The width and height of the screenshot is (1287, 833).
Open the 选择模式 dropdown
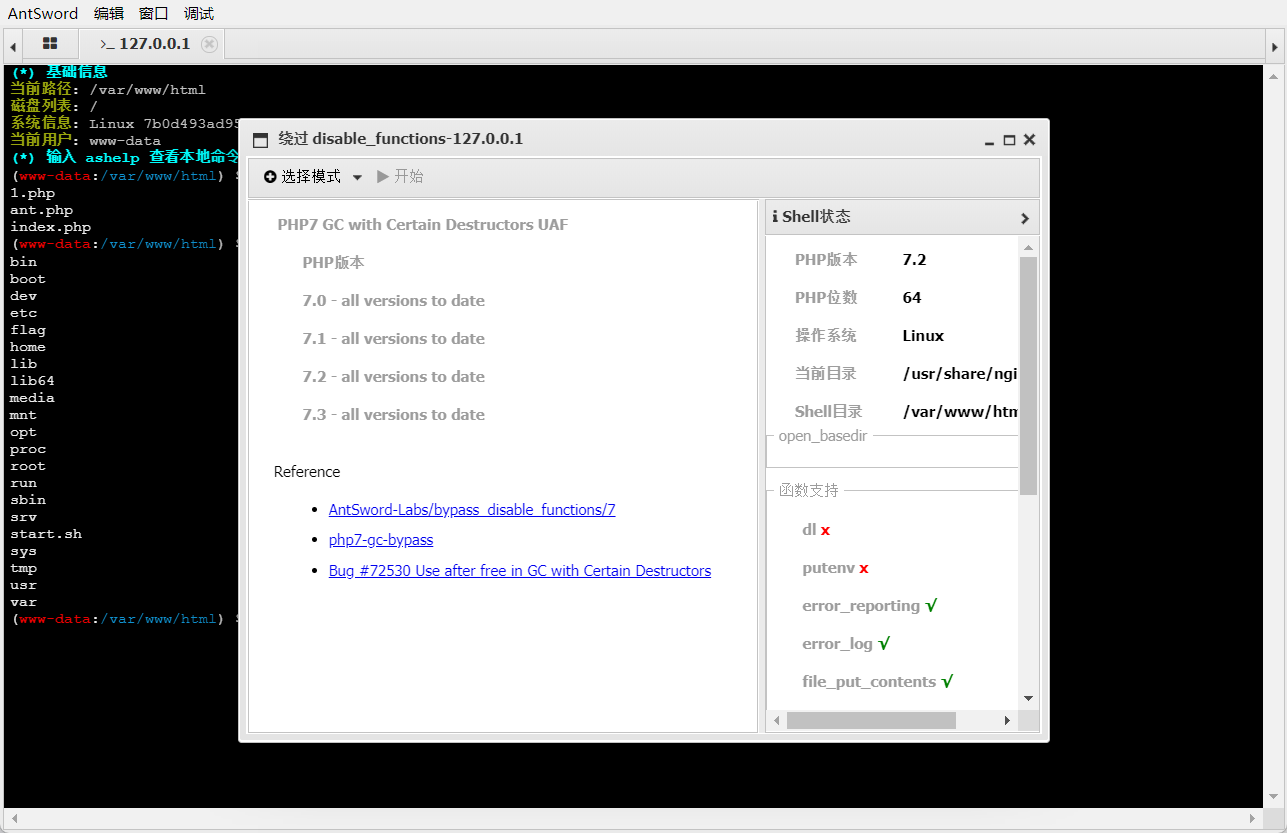313,177
